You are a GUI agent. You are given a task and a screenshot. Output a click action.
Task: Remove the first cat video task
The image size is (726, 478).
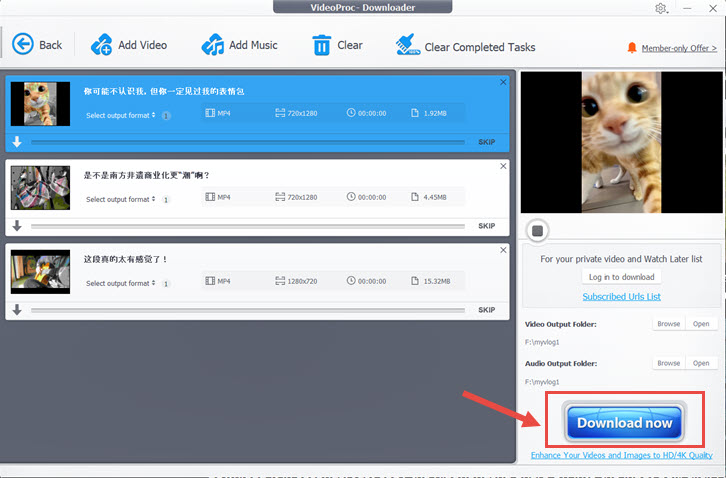coord(503,82)
